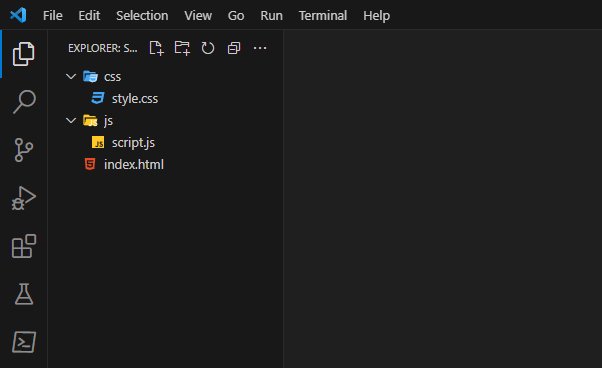
Task: Select the css folder name
Action: 112,77
